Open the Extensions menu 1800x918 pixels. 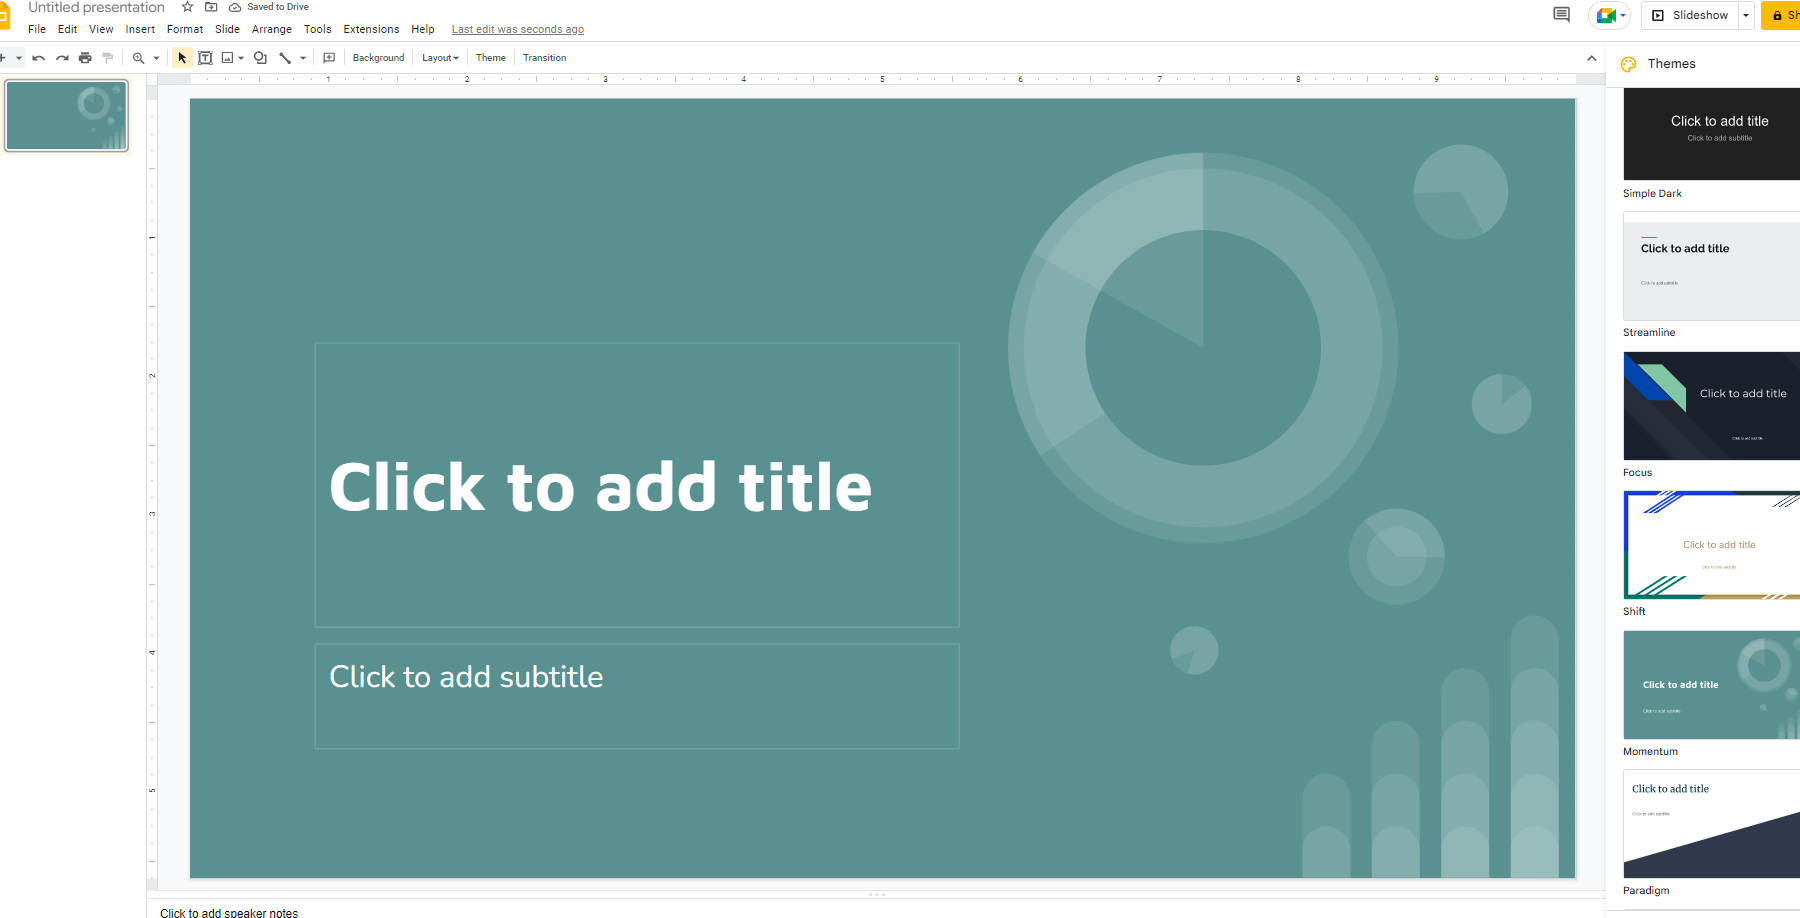point(371,29)
